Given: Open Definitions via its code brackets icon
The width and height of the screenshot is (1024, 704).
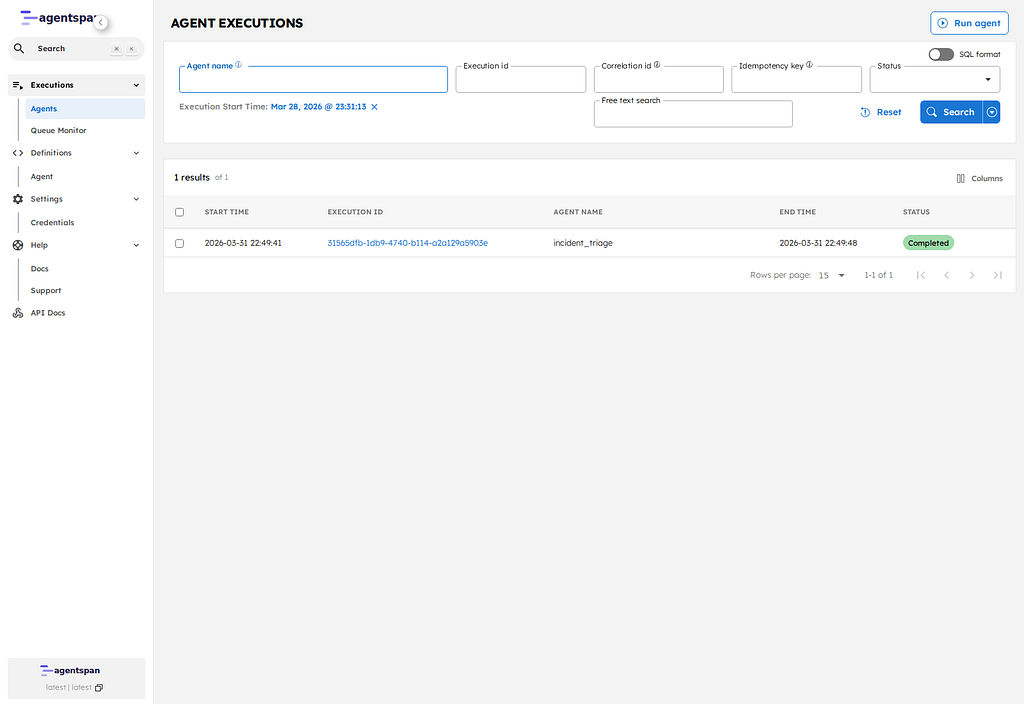Looking at the screenshot, I should (x=17, y=152).
